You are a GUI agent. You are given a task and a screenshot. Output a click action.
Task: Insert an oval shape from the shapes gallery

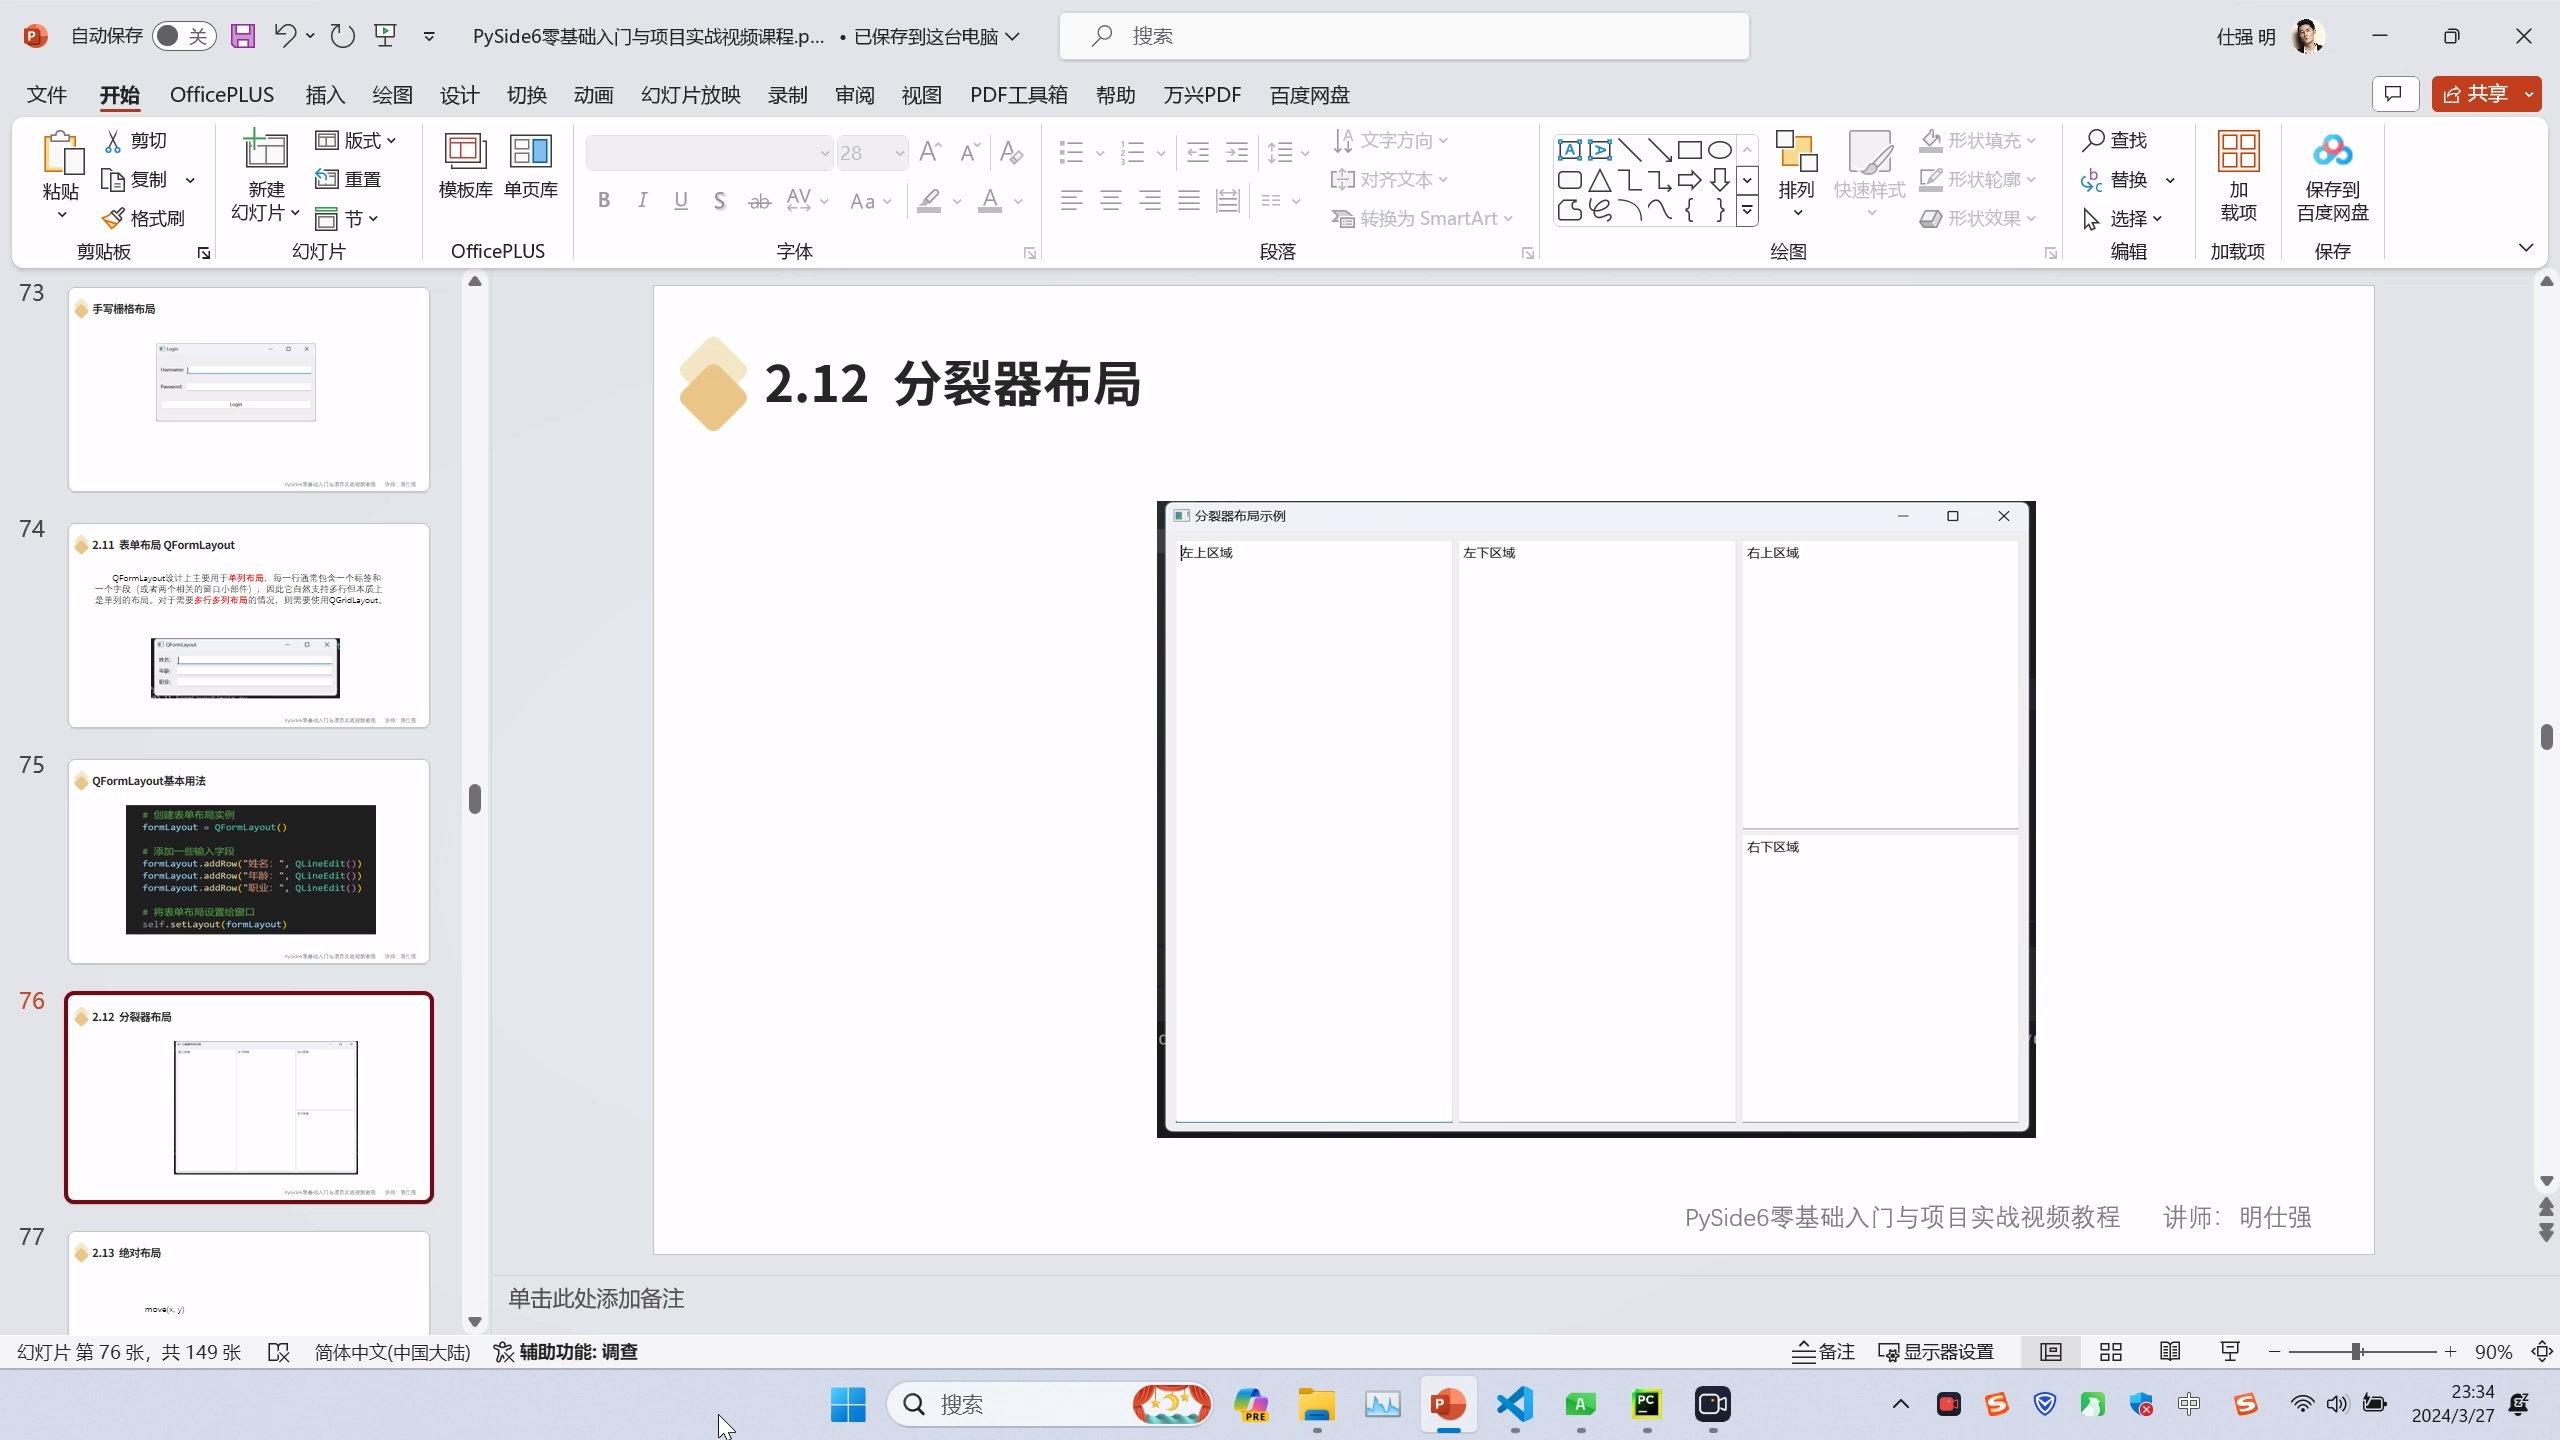point(1719,149)
